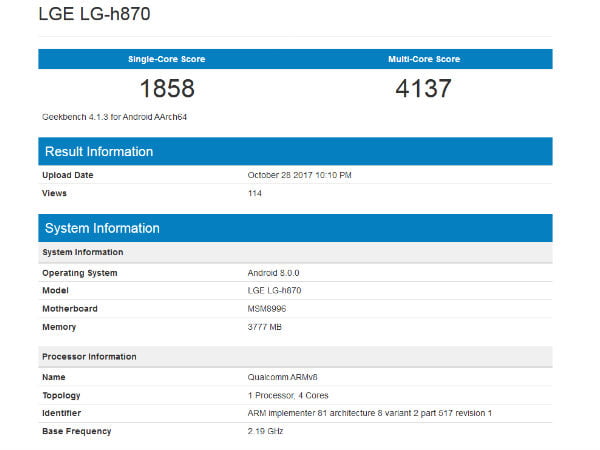Click the 'Qualcomm ARMv8' processor name
The image size is (600, 450).
coord(282,377)
